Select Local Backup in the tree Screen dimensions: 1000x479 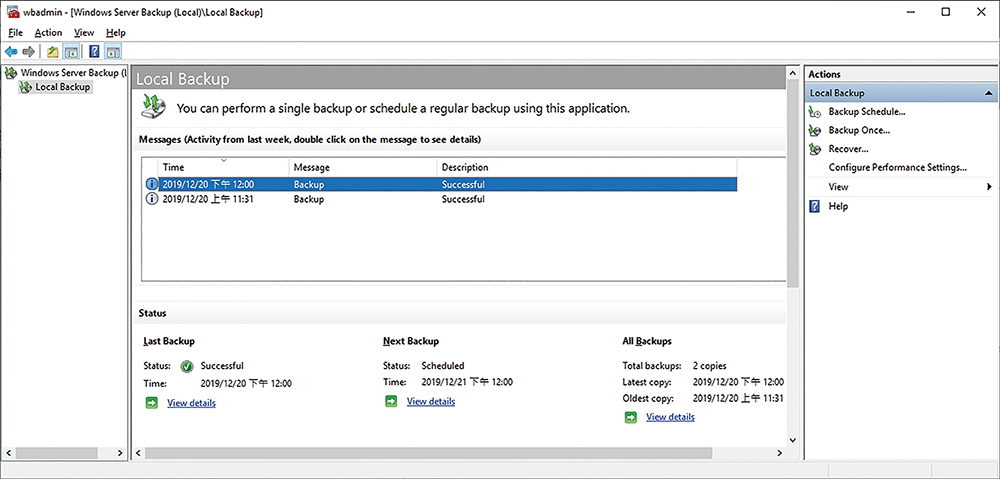[x=63, y=87]
